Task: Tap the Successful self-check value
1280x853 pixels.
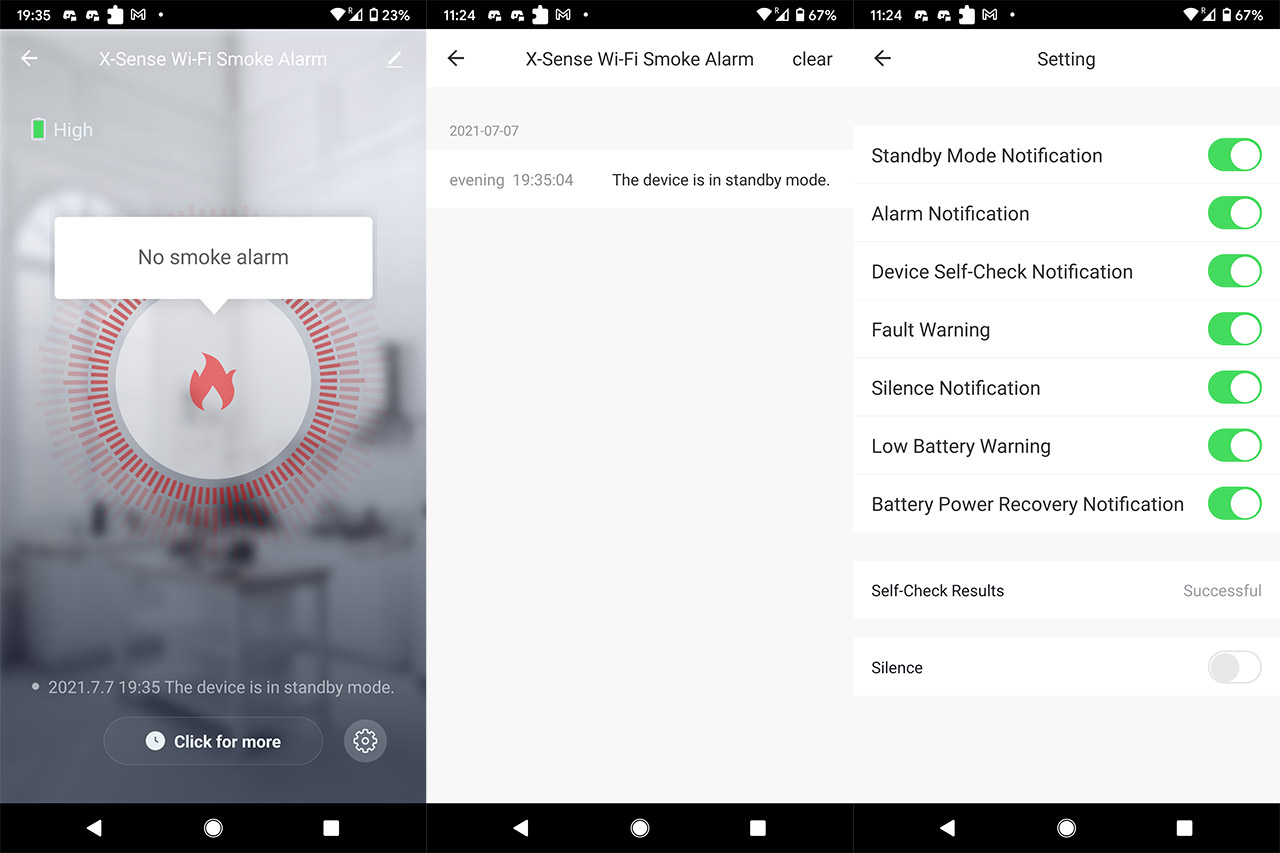Action: pyautogui.click(x=1222, y=591)
